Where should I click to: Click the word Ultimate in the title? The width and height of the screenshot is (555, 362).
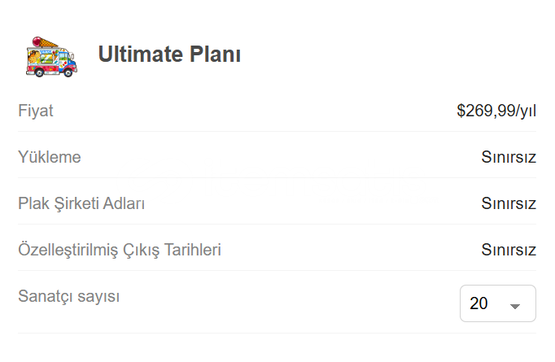(140, 54)
